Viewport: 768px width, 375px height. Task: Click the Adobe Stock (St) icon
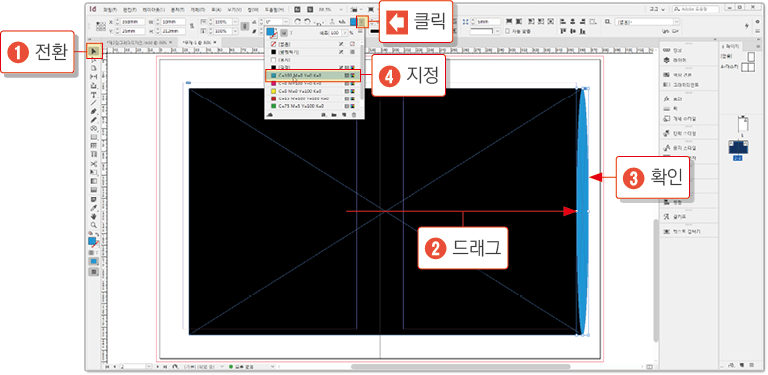click(310, 9)
